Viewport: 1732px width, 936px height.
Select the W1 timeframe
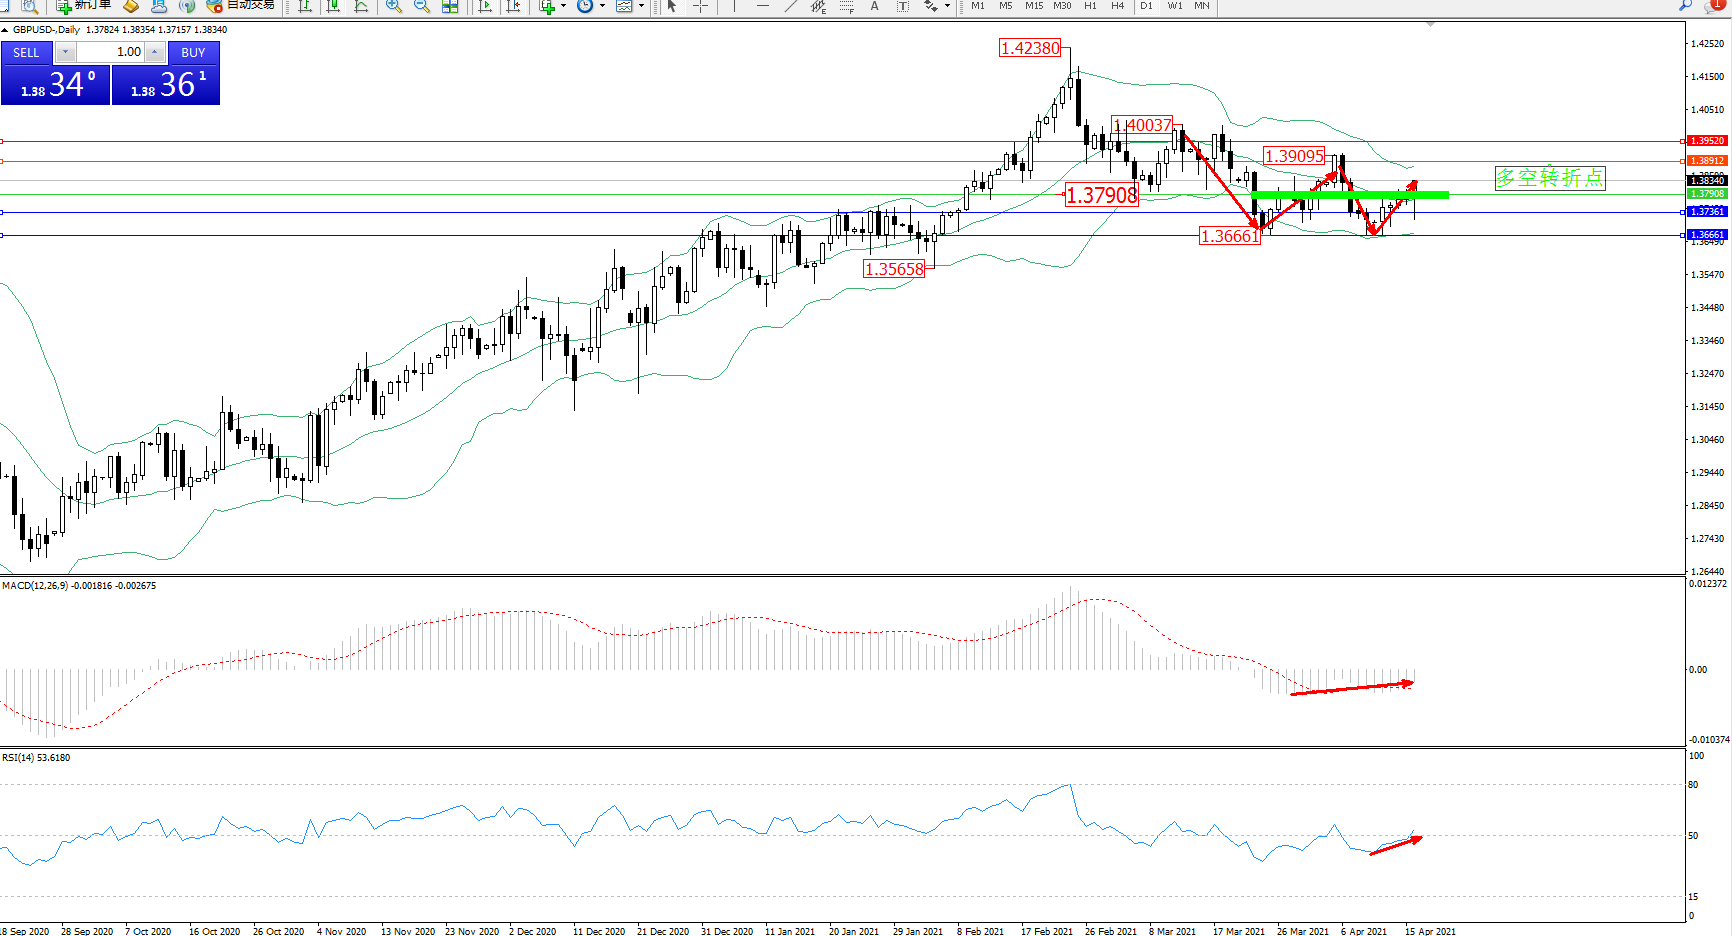tap(1174, 6)
